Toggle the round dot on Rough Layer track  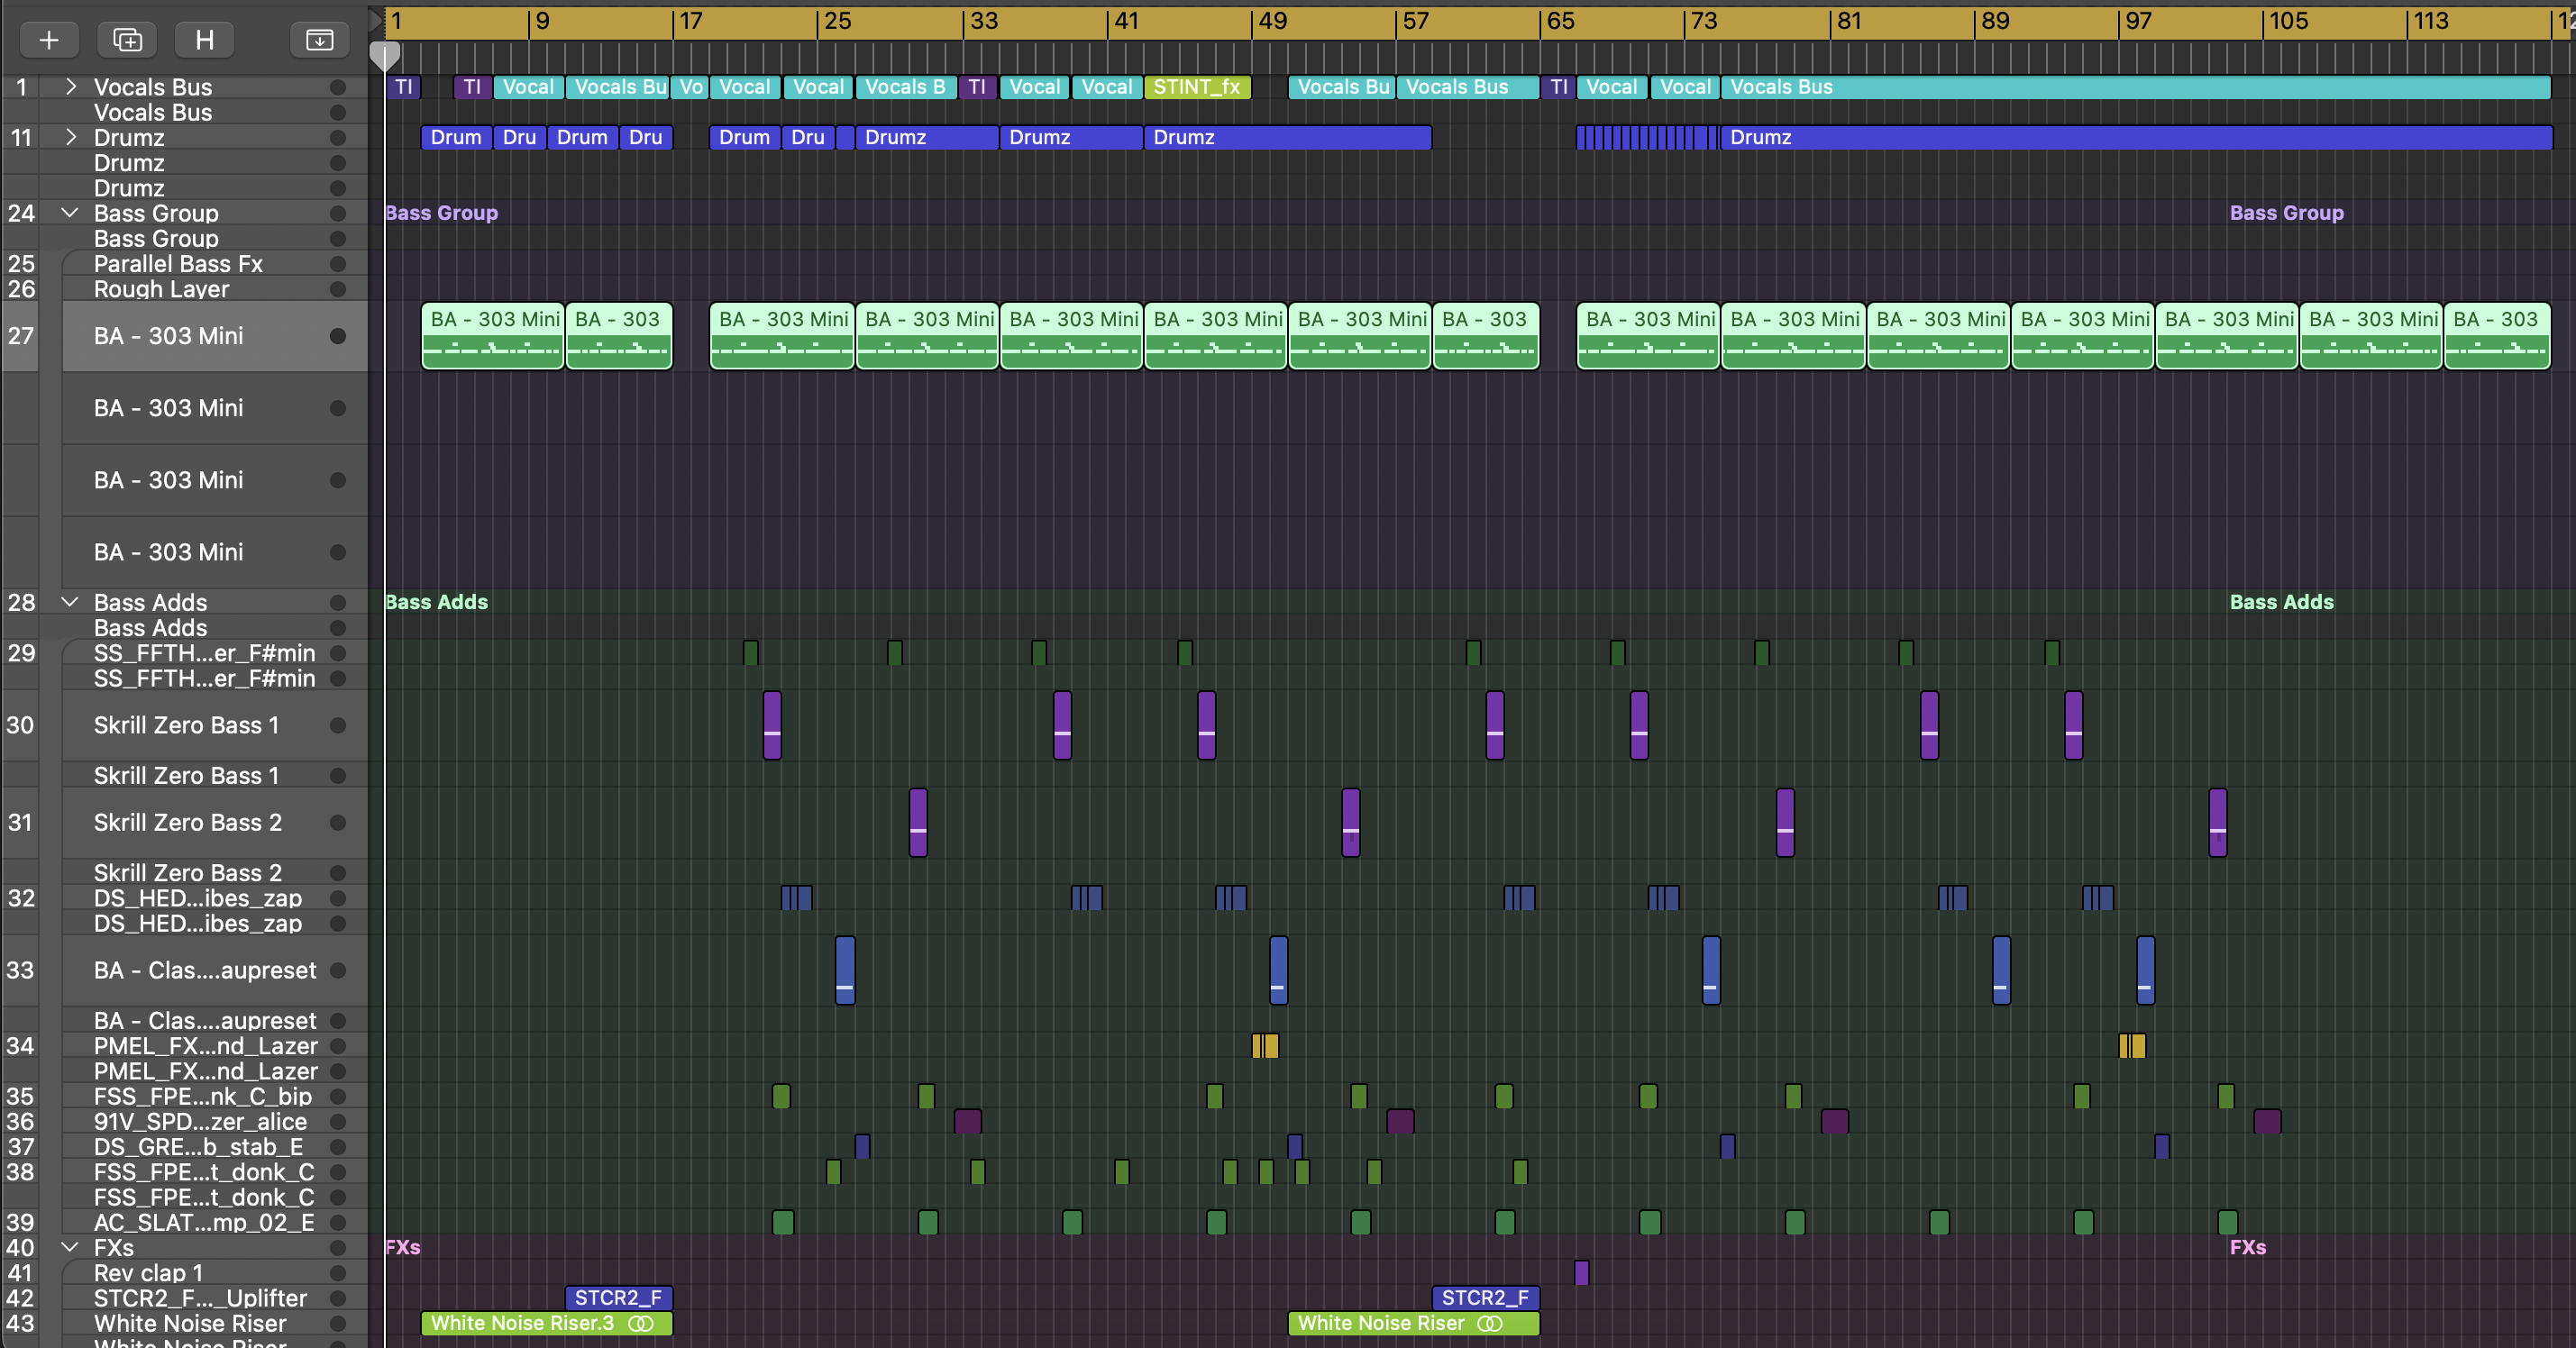click(x=338, y=289)
